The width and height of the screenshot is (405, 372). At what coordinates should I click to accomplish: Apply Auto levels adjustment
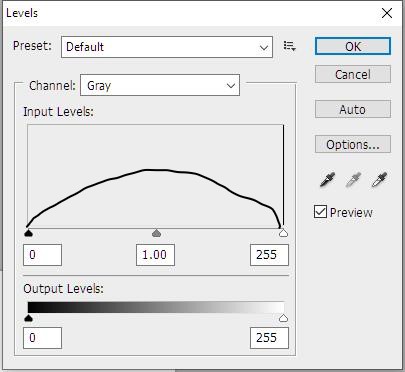pos(353,109)
